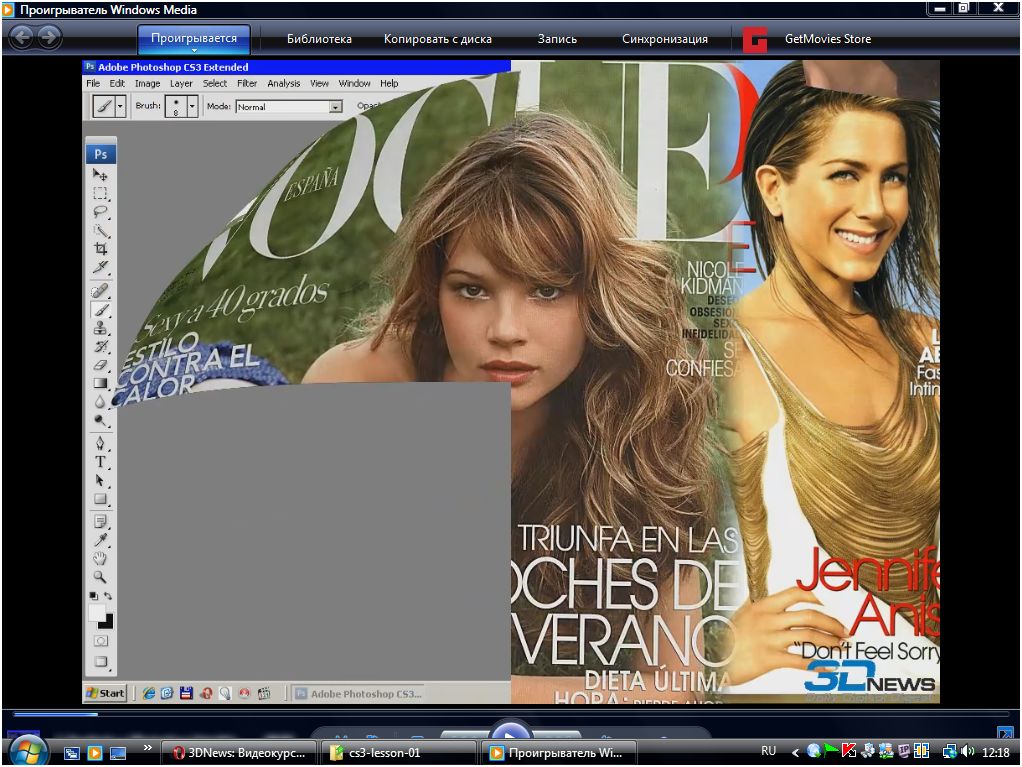Activate the Blur tool

pyautogui.click(x=100, y=401)
